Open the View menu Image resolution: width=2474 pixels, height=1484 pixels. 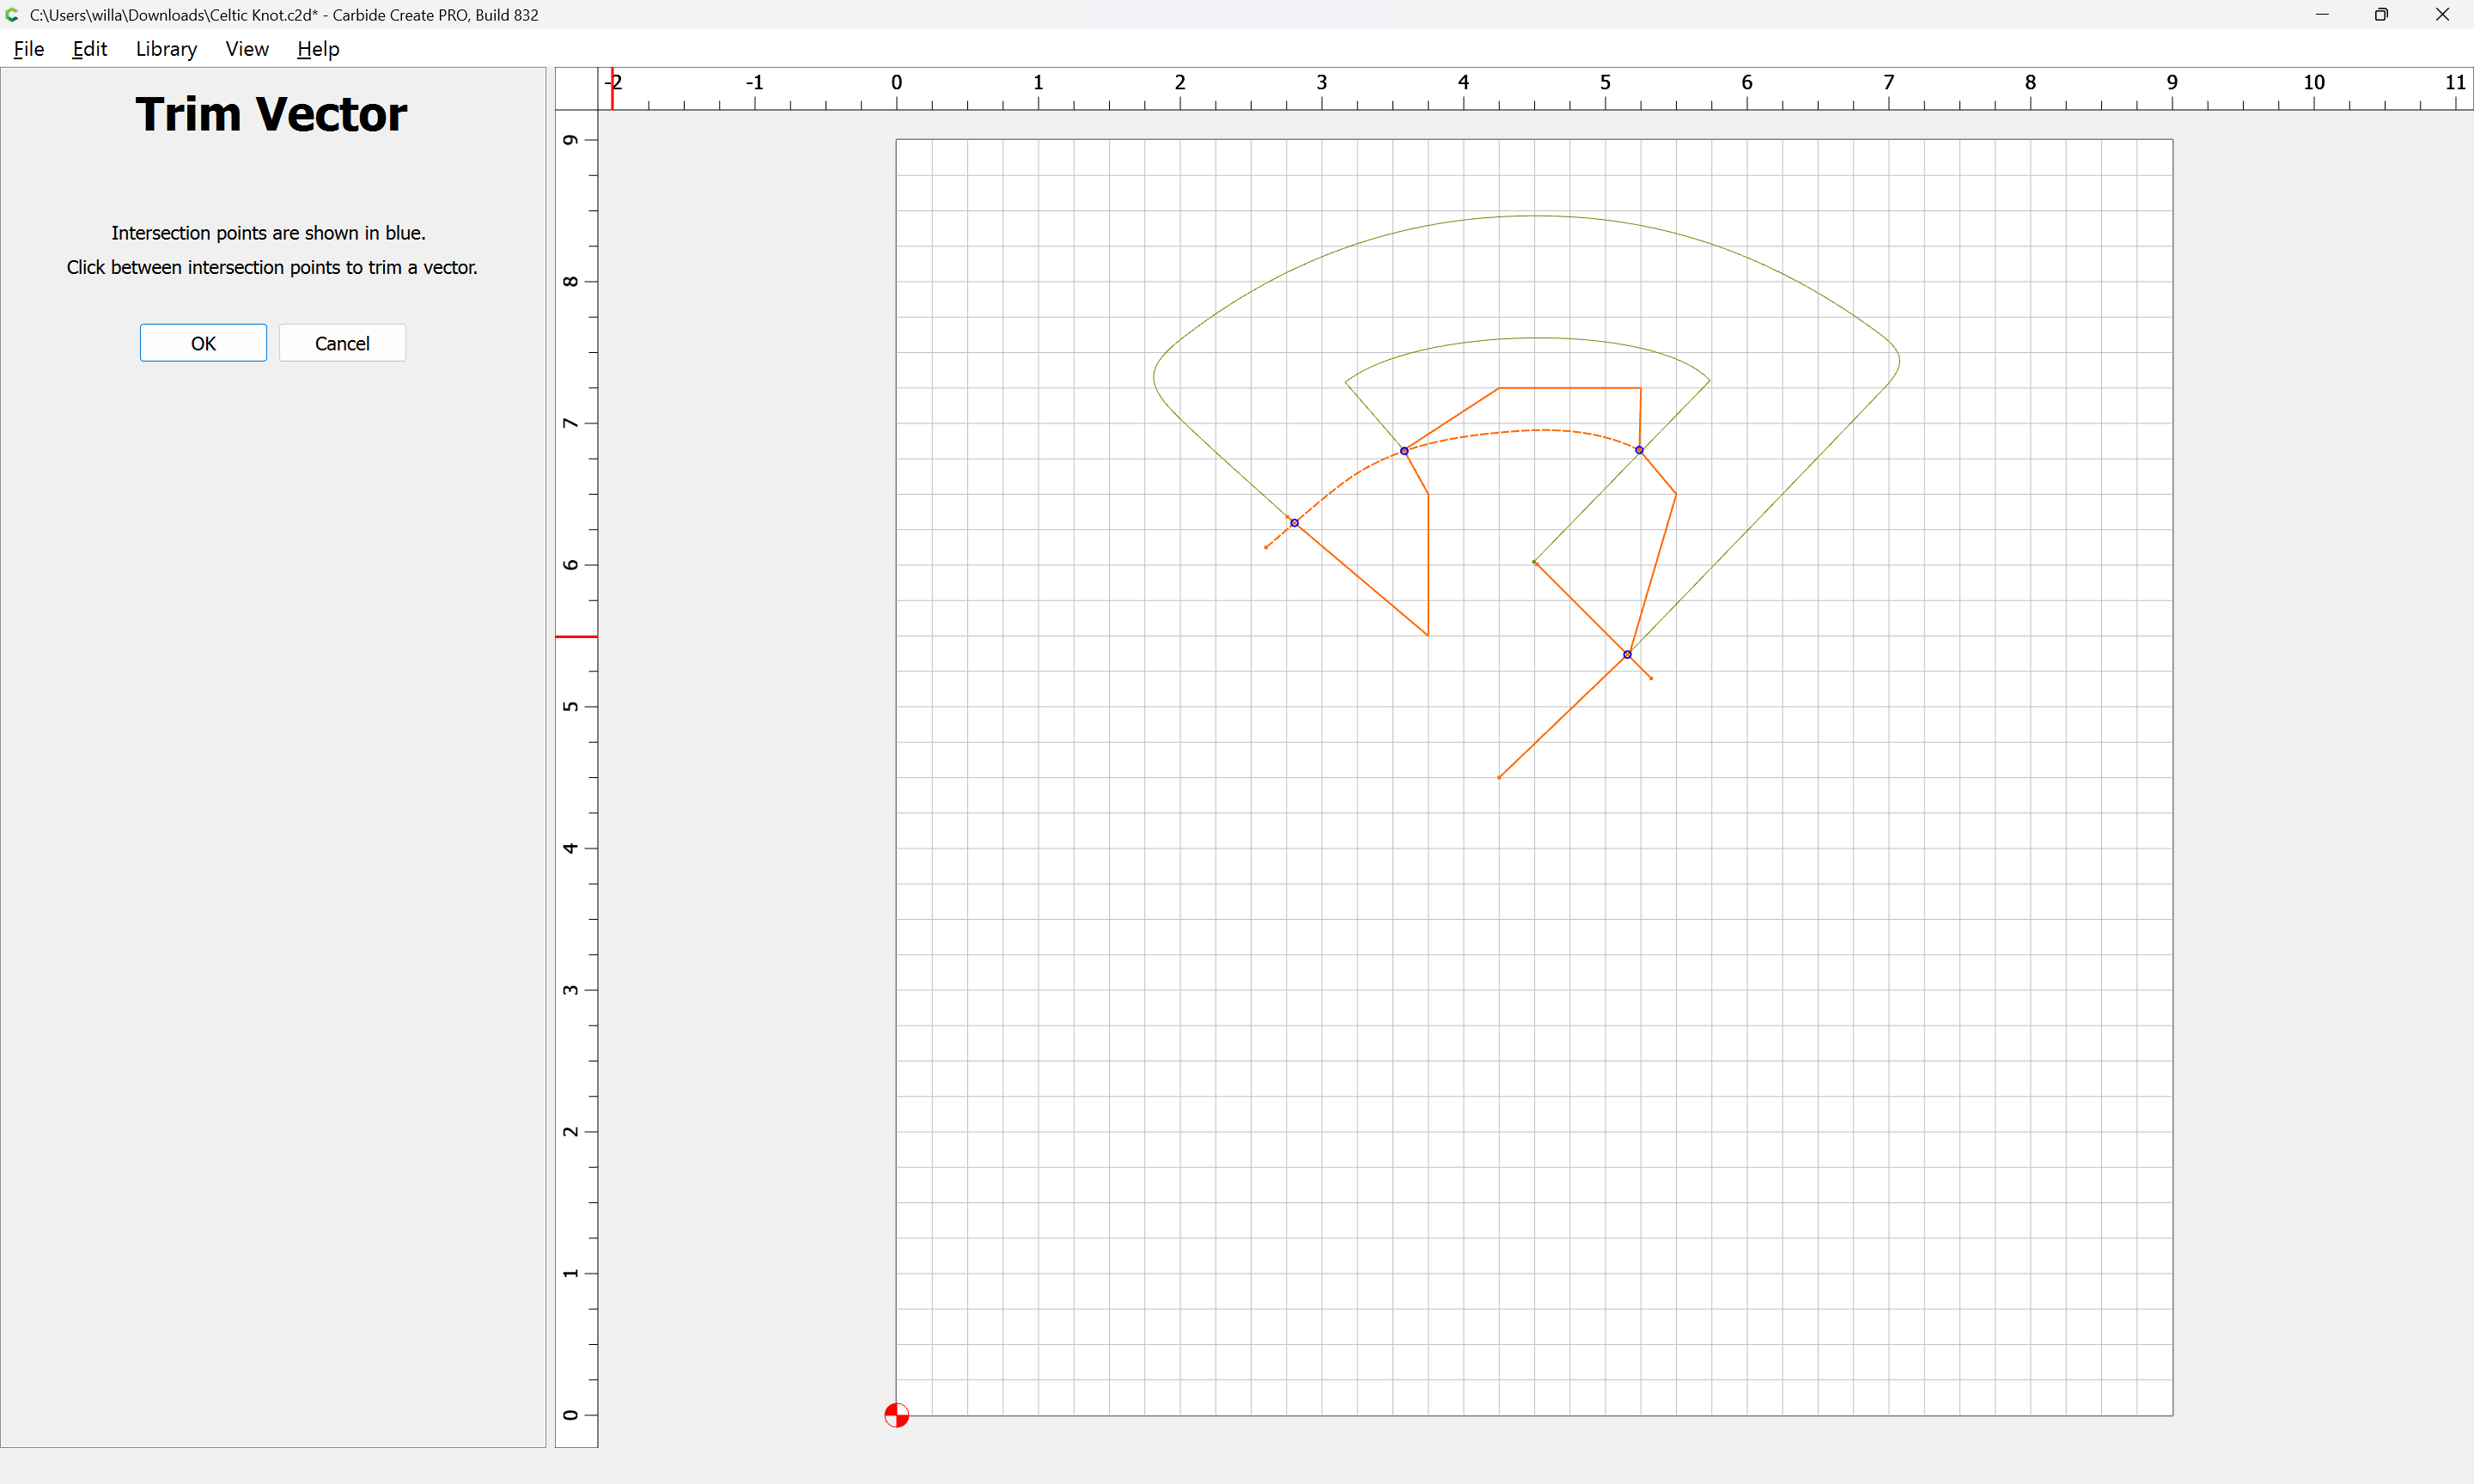pyautogui.click(x=246, y=49)
